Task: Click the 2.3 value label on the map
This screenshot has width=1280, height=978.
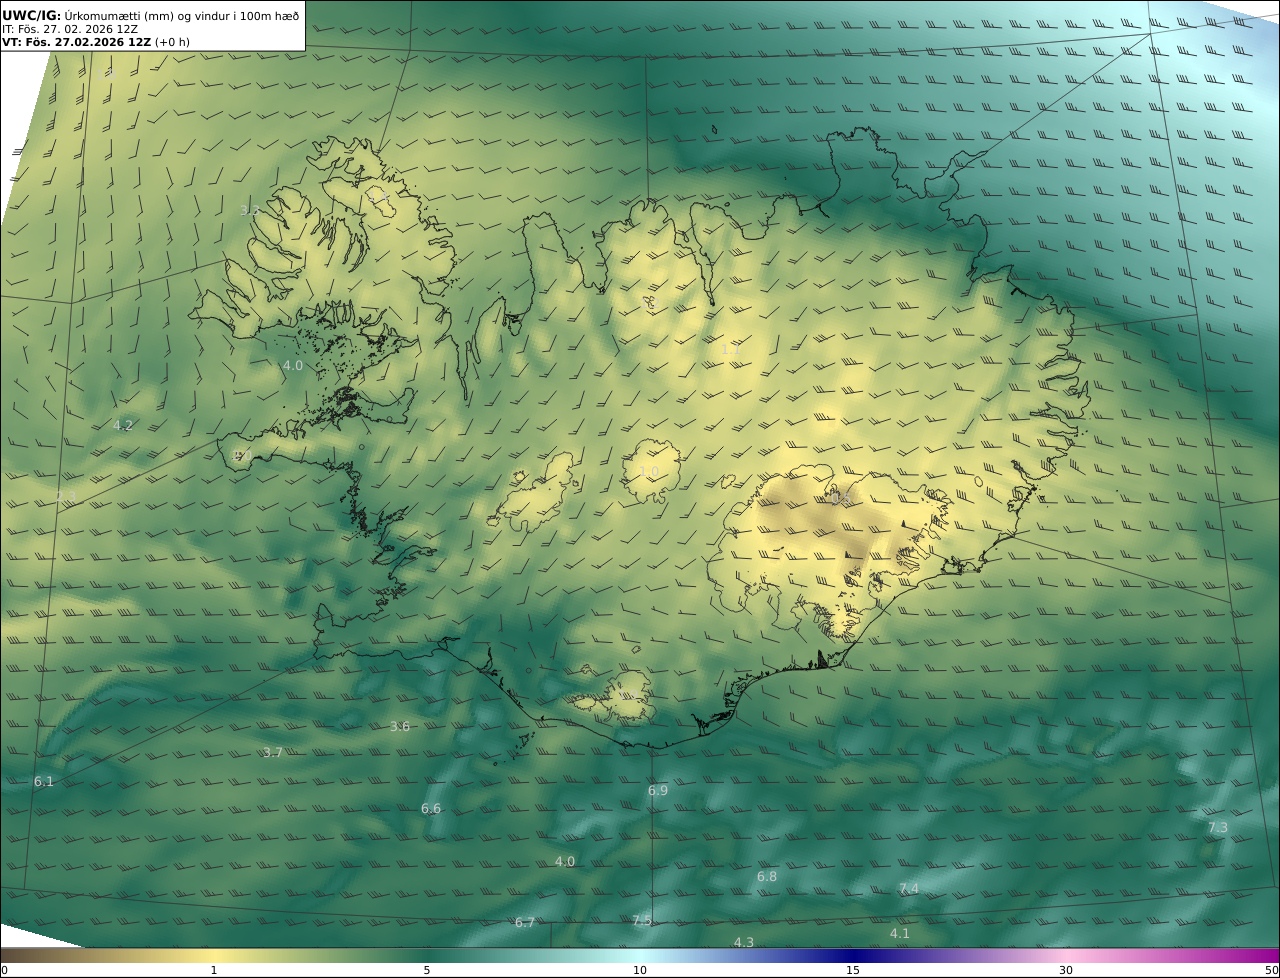Action: point(66,497)
